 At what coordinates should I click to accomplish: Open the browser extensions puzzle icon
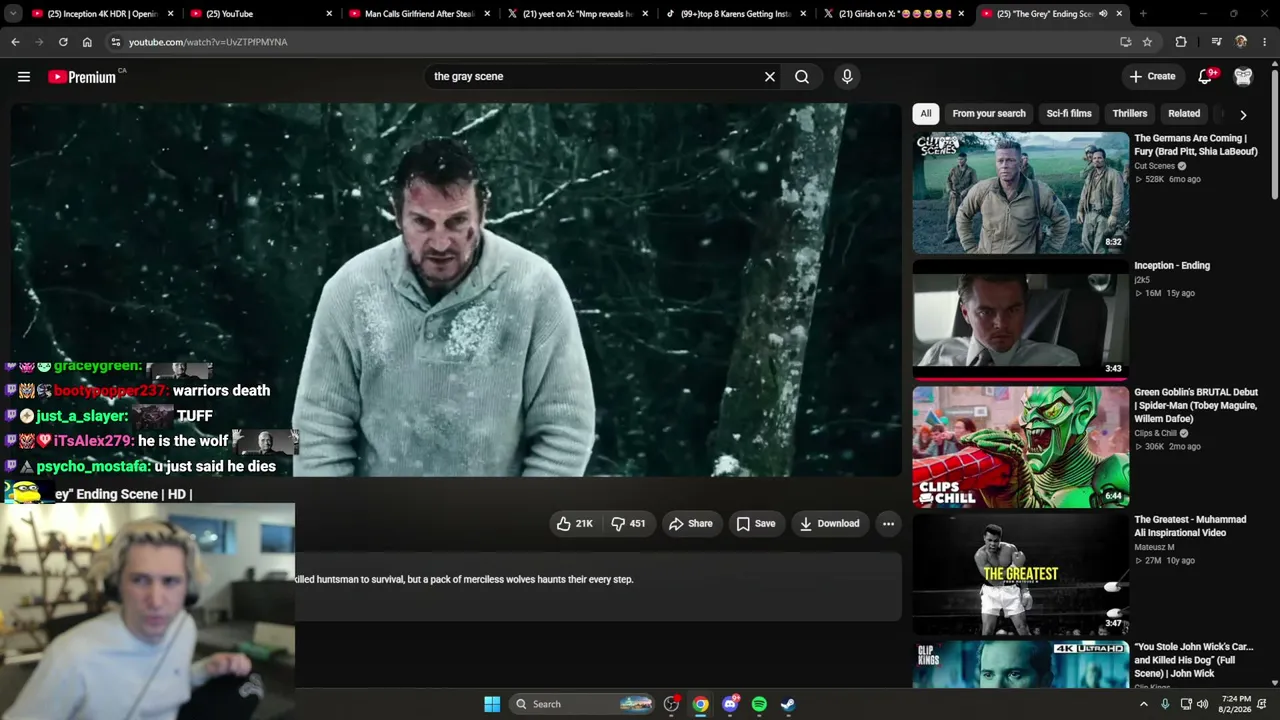(x=1181, y=42)
